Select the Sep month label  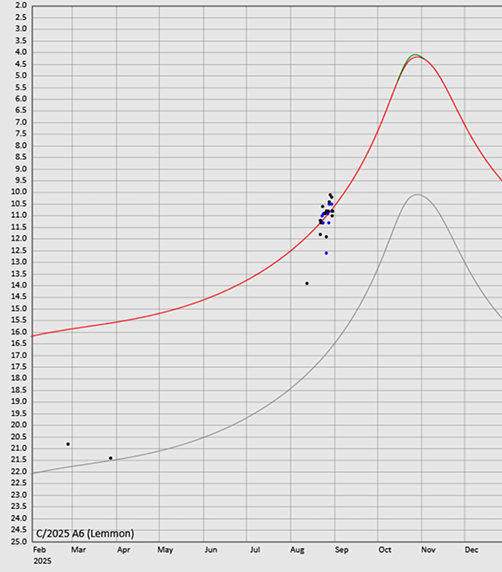(x=341, y=550)
